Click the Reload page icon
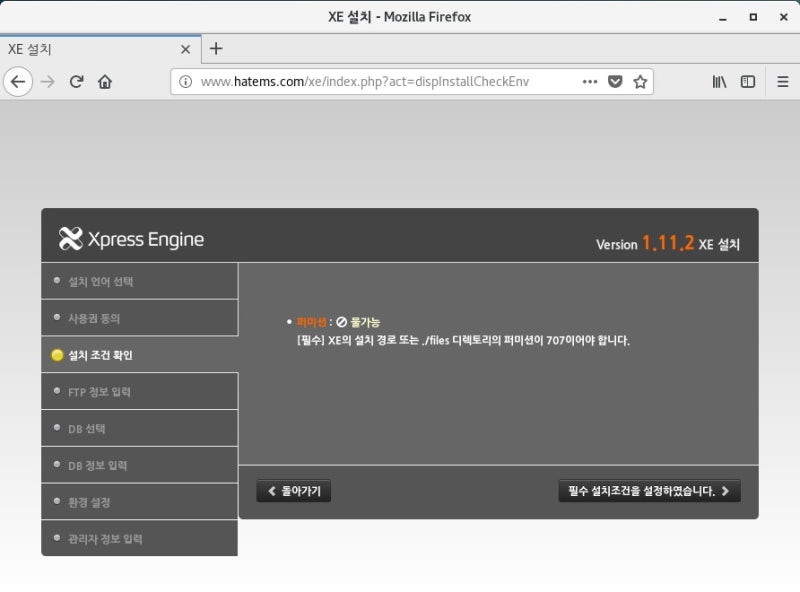Viewport: 800px width, 592px height. [77, 82]
